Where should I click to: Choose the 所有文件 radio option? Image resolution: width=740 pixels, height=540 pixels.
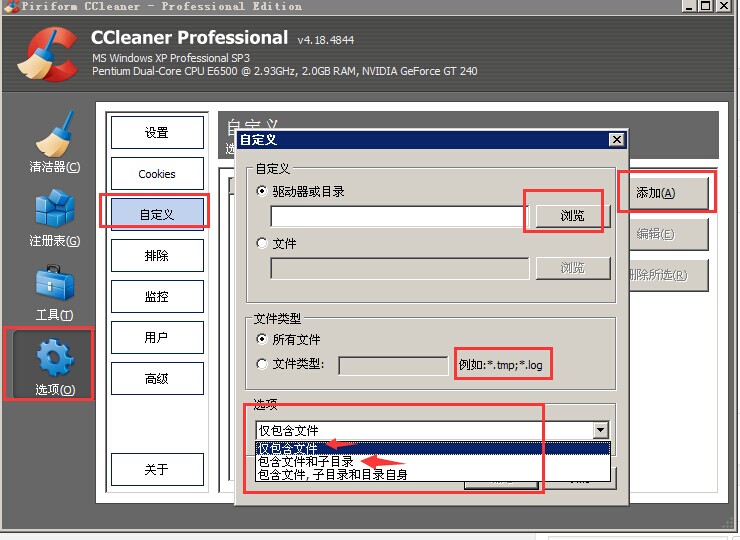point(263,340)
